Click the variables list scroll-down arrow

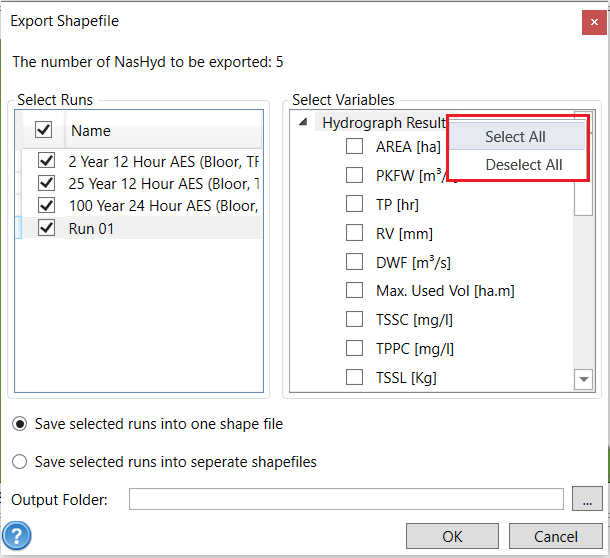(x=583, y=379)
